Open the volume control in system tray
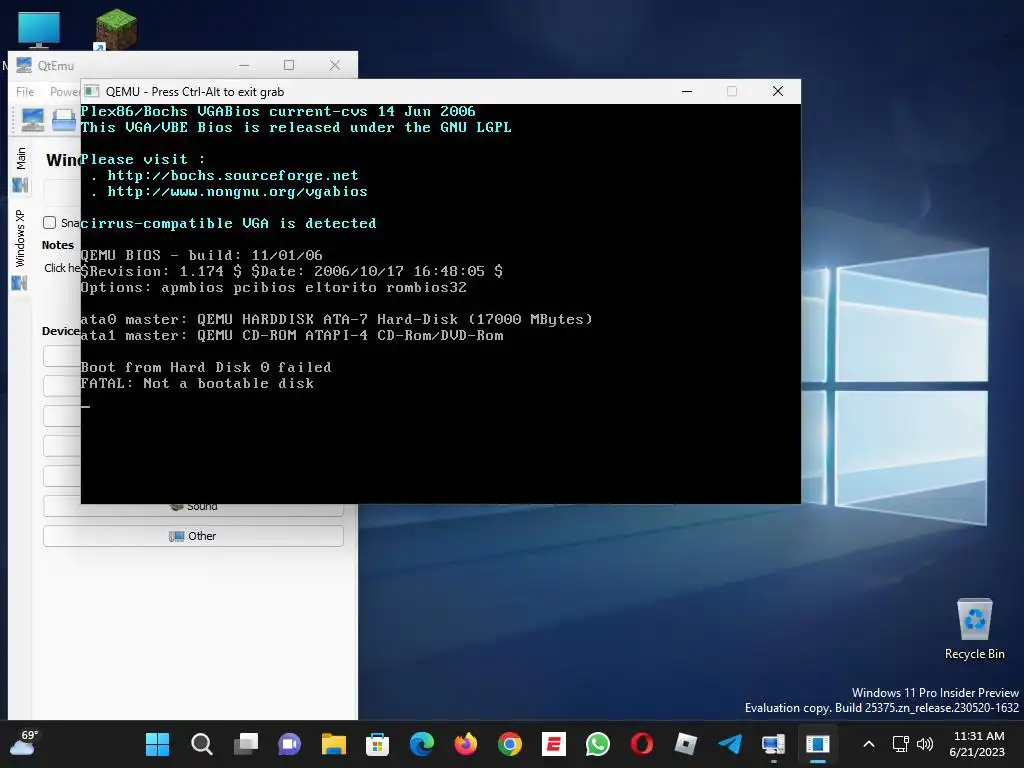Viewport: 1024px width, 768px height. (925, 744)
